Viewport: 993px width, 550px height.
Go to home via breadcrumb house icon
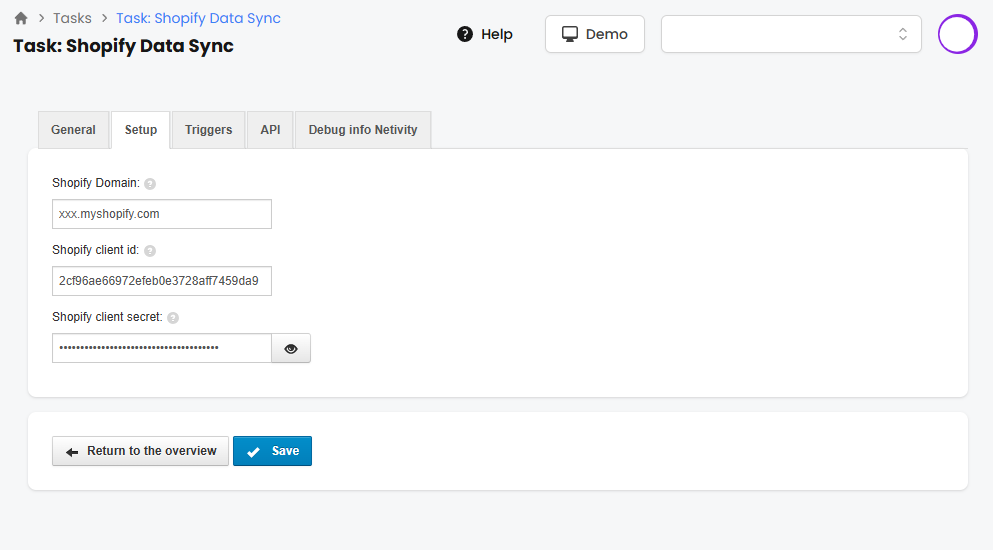pos(21,18)
